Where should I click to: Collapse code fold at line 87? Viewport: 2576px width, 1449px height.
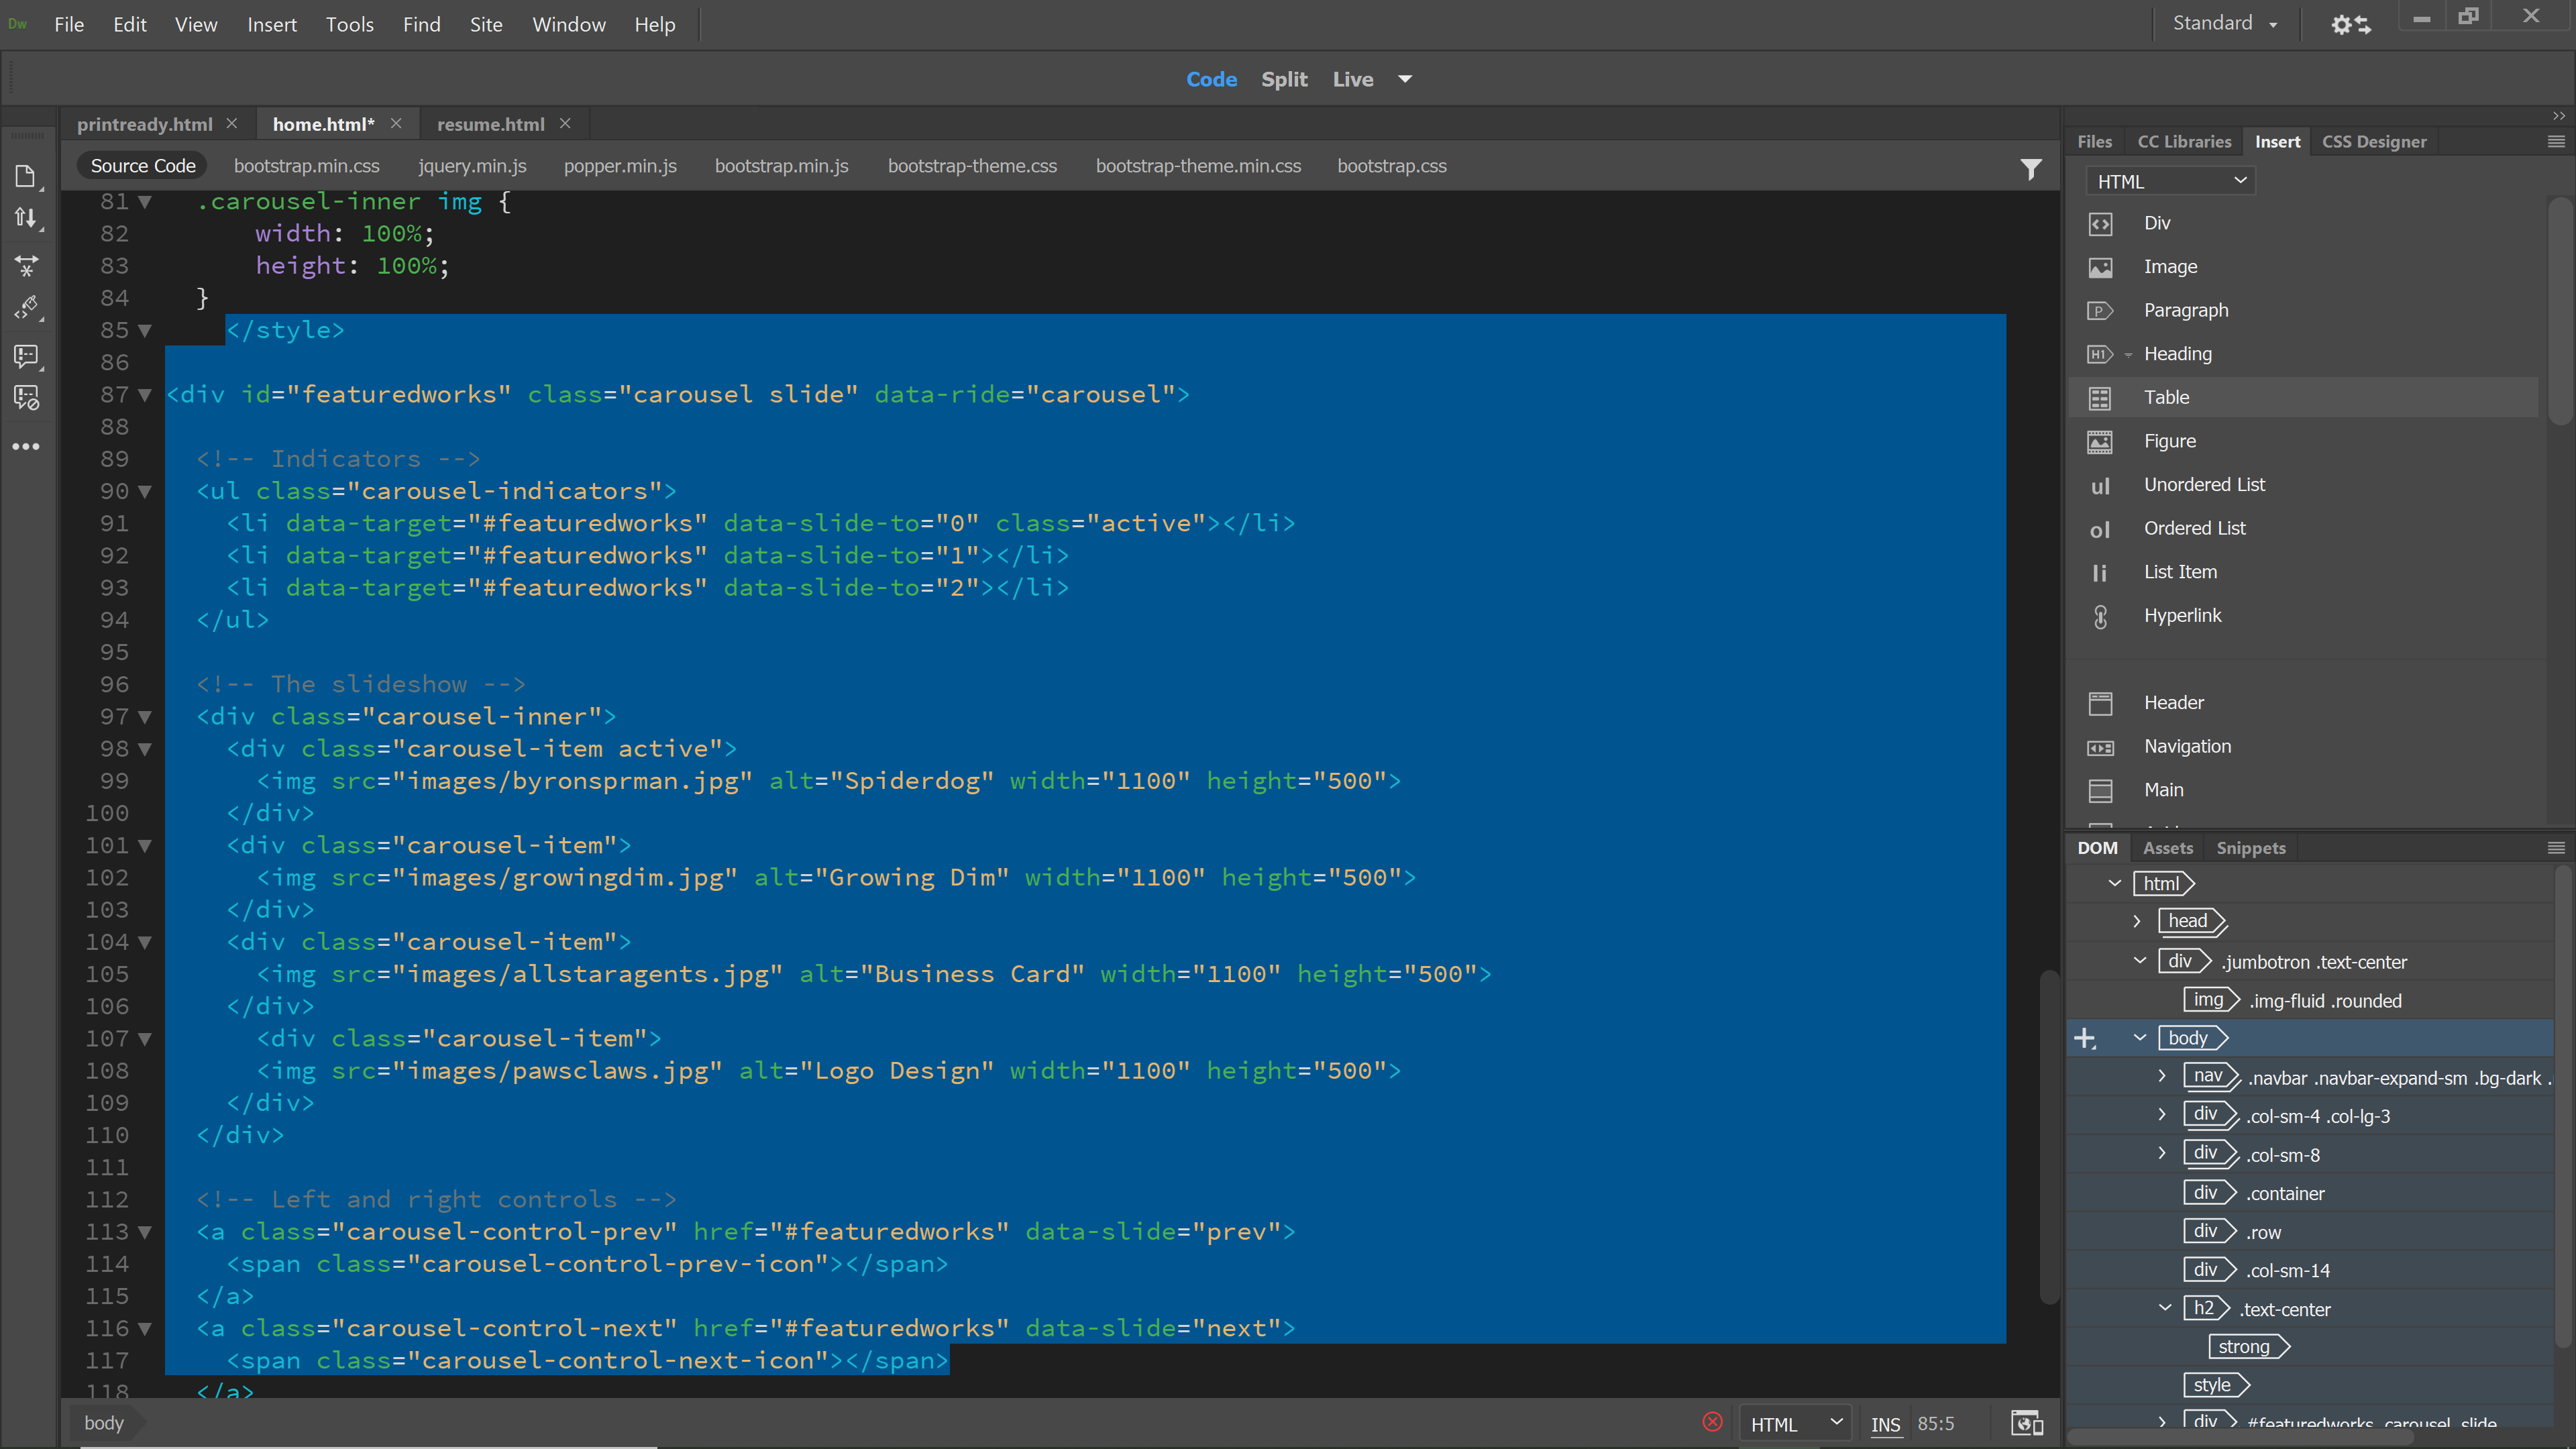pos(145,395)
